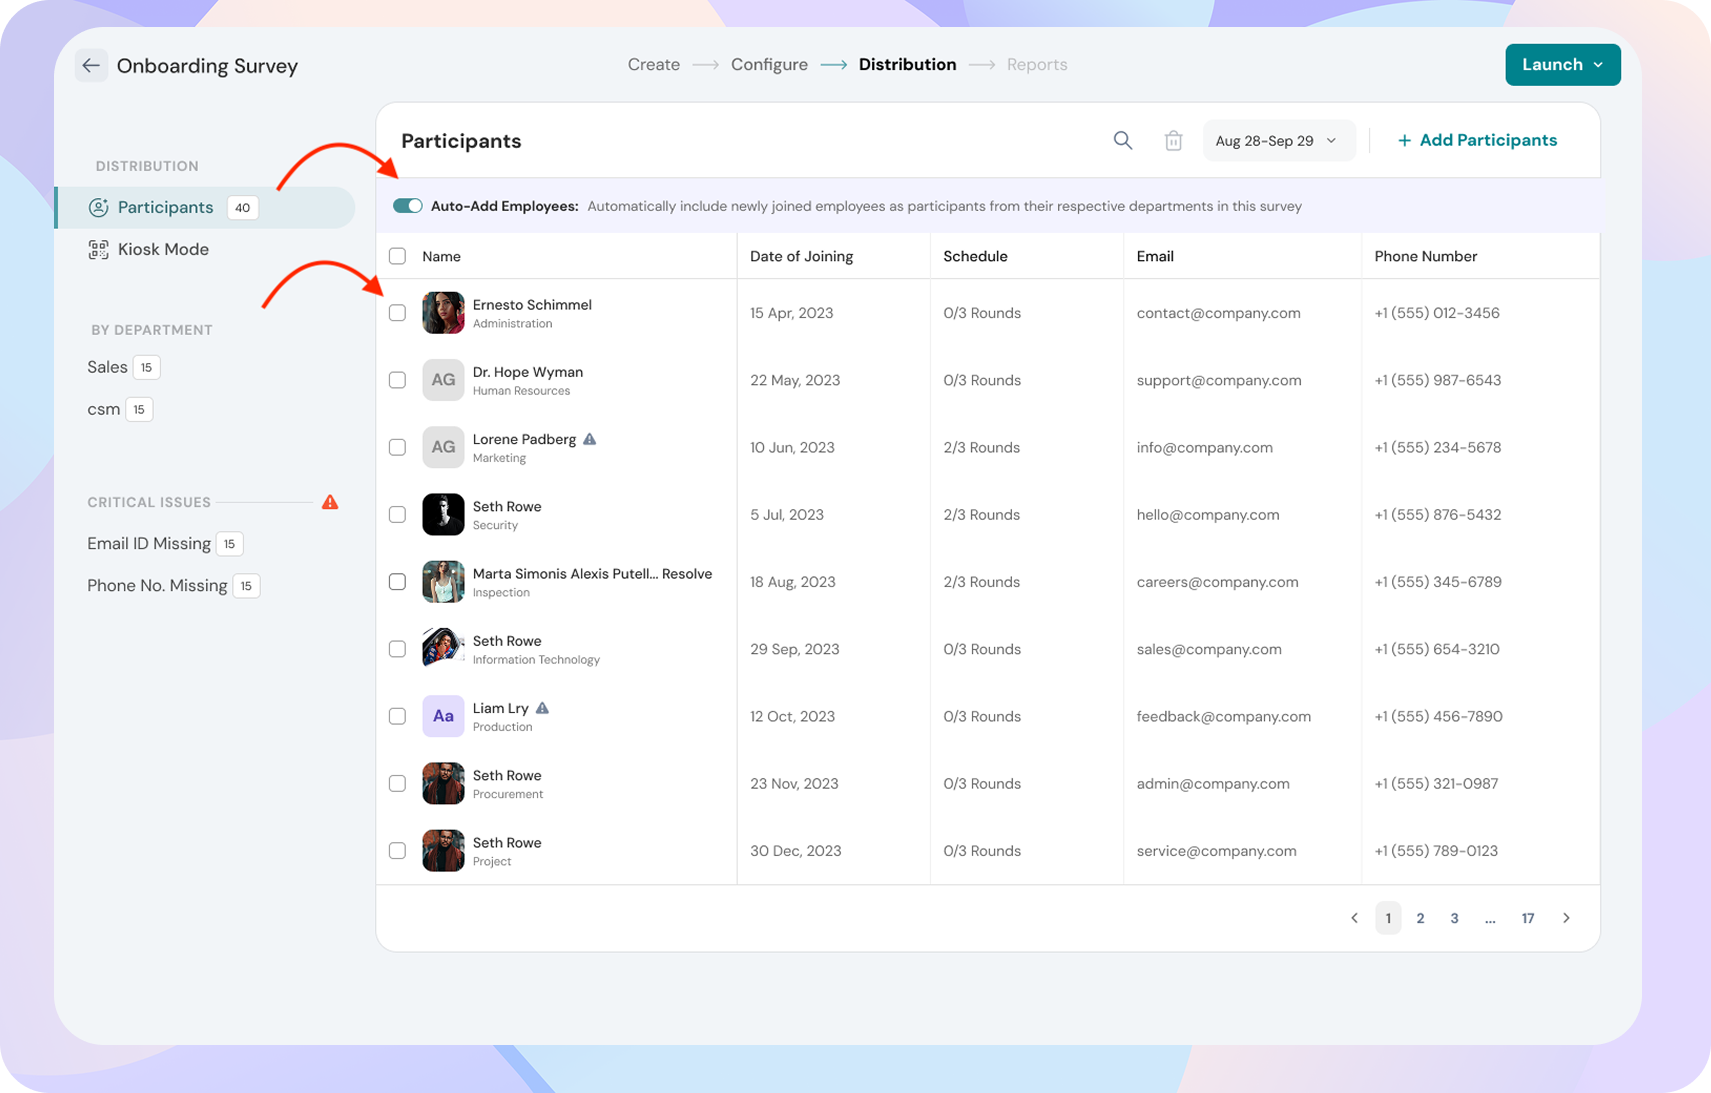The height and width of the screenshot is (1093, 1711).
Task: Click the trash delete icon
Action: (1173, 141)
